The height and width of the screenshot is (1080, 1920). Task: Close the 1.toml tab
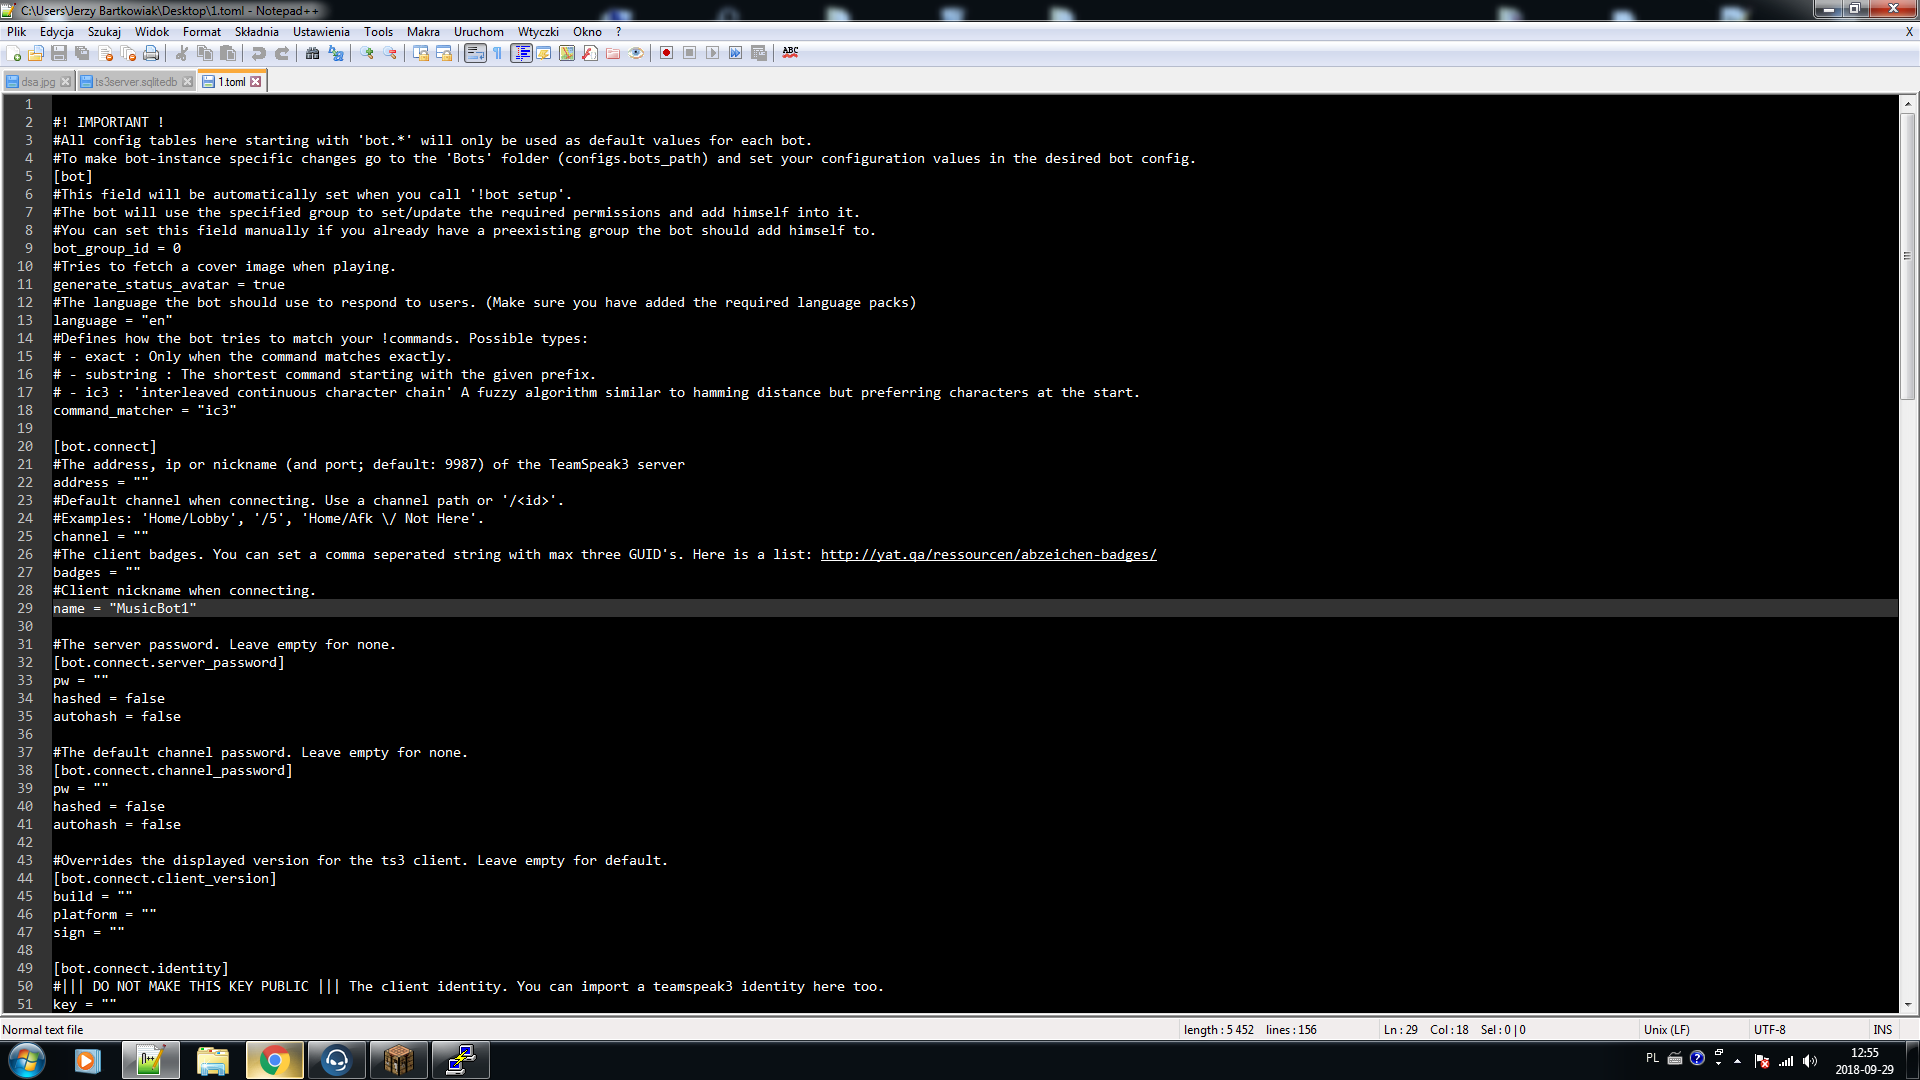[256, 82]
